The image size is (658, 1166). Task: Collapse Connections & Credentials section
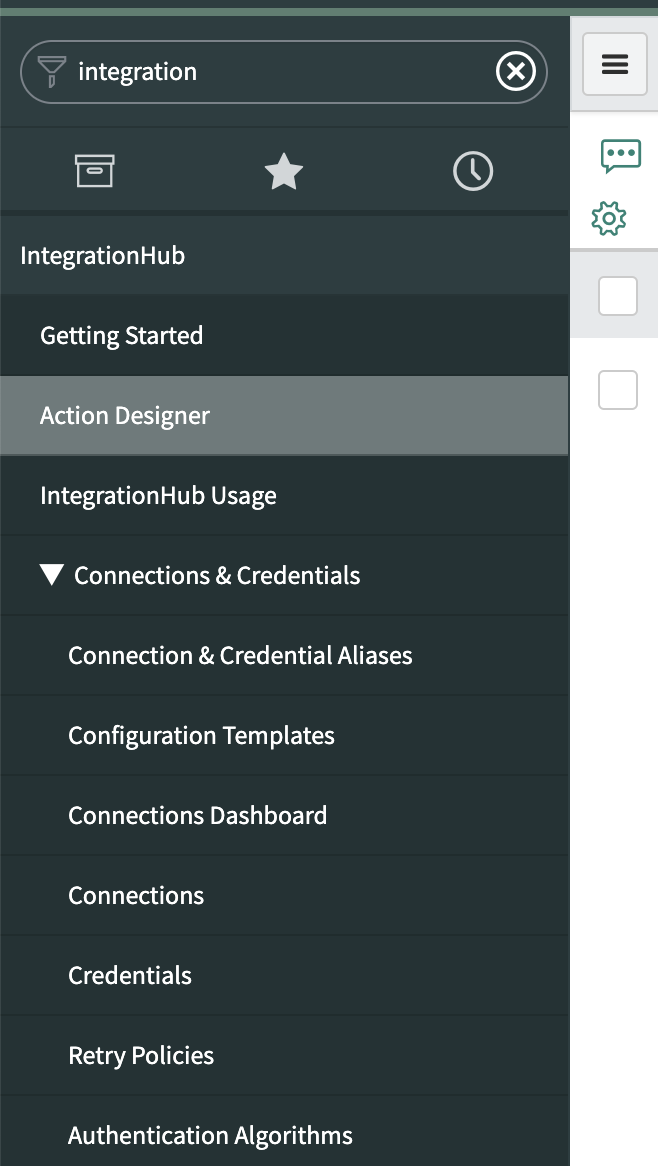pyautogui.click(x=52, y=575)
